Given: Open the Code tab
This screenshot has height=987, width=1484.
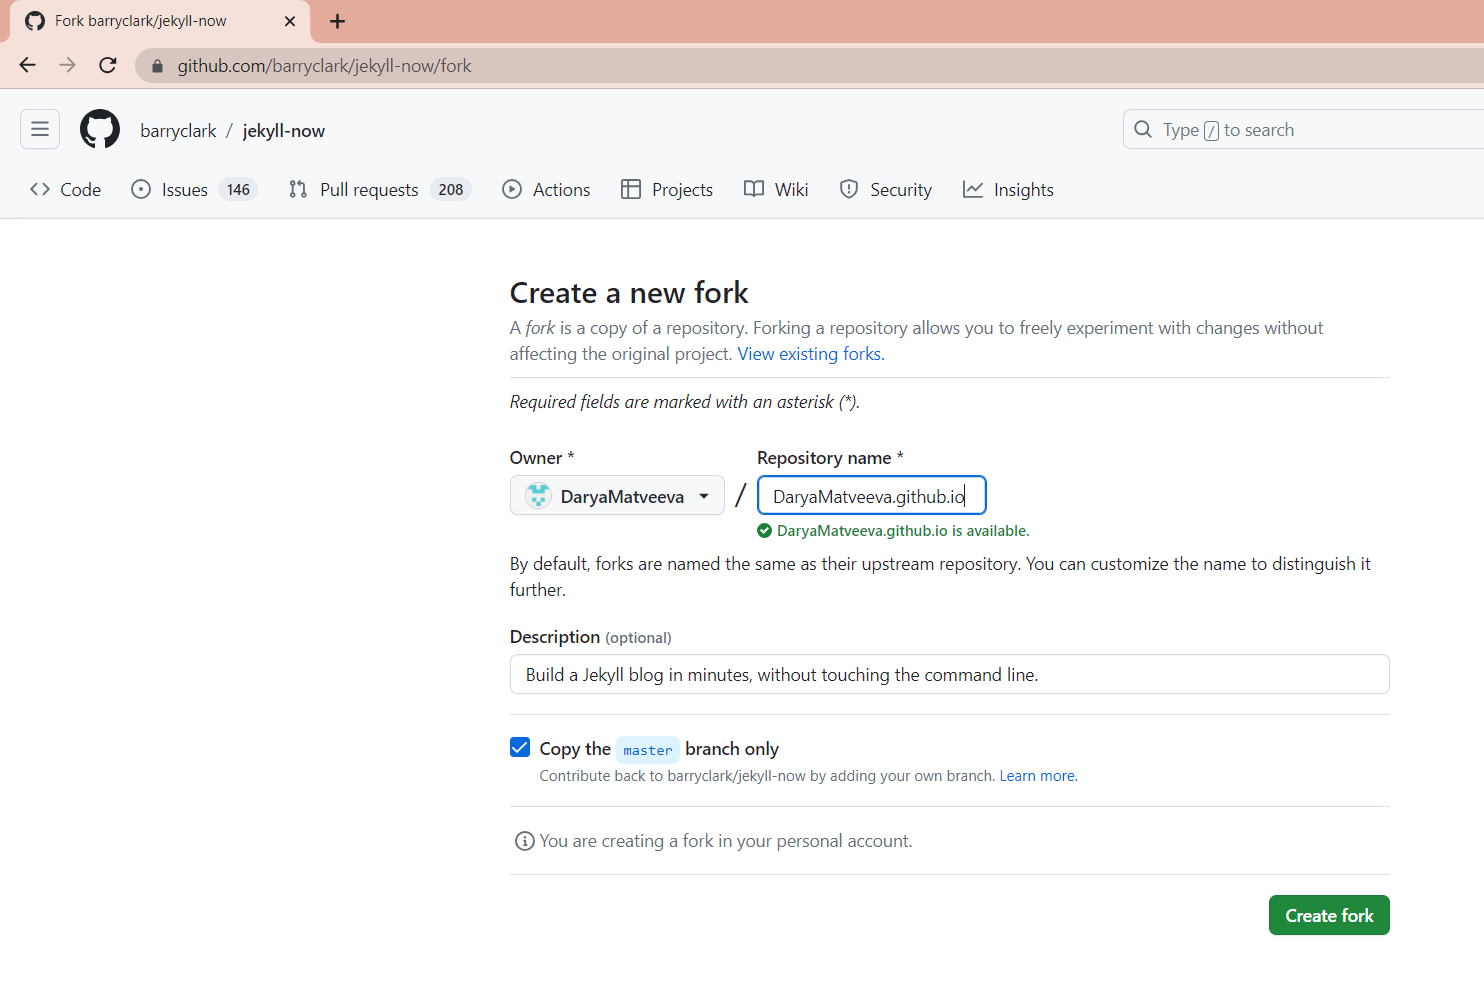Looking at the screenshot, I should pyautogui.click(x=66, y=189).
